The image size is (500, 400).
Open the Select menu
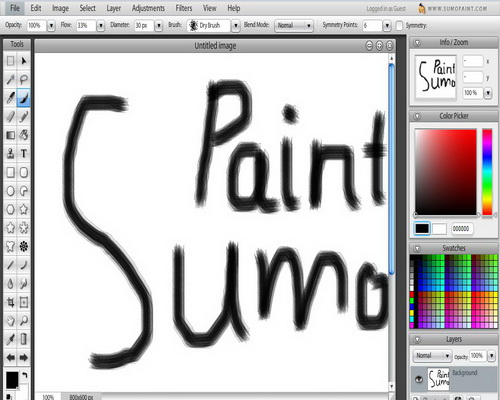[x=87, y=8]
